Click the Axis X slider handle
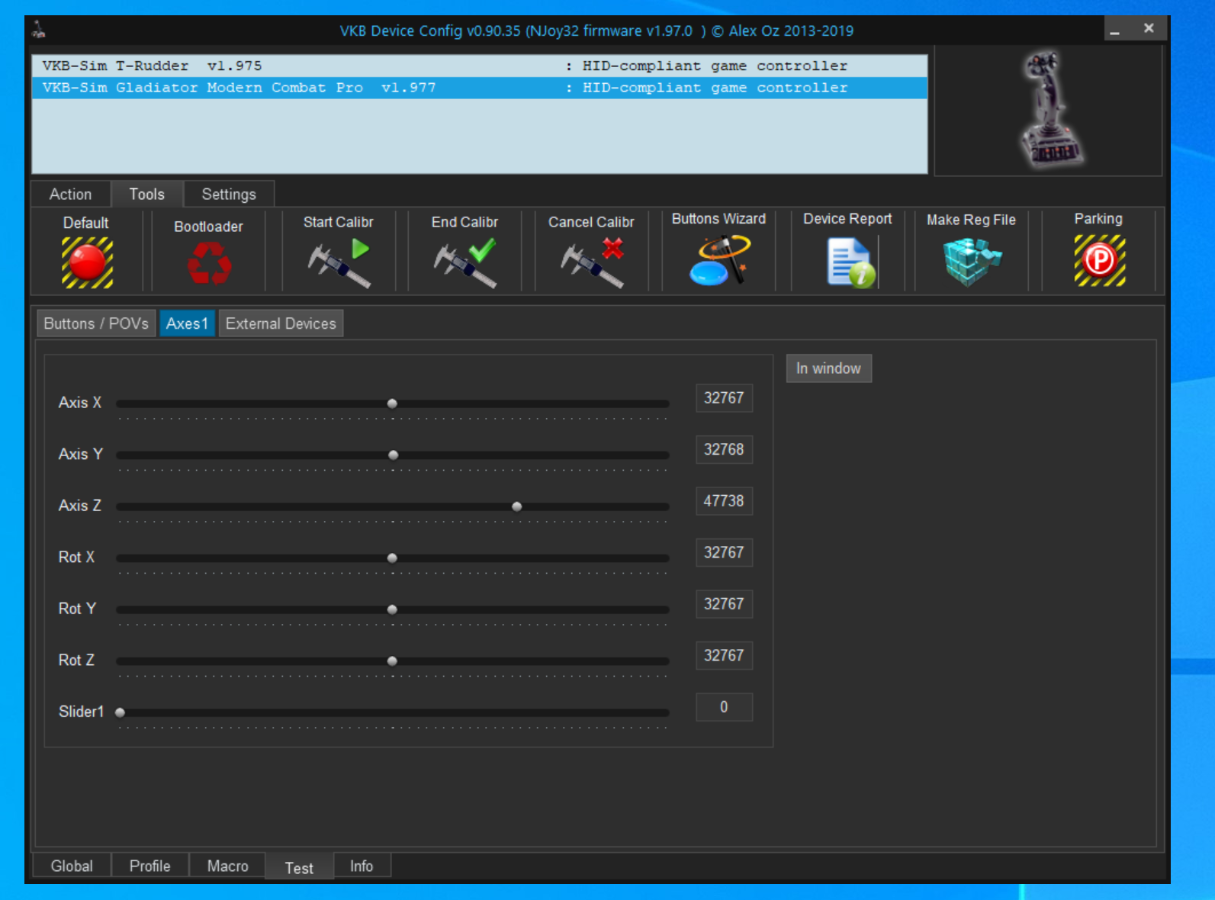1215x900 pixels. coord(392,403)
